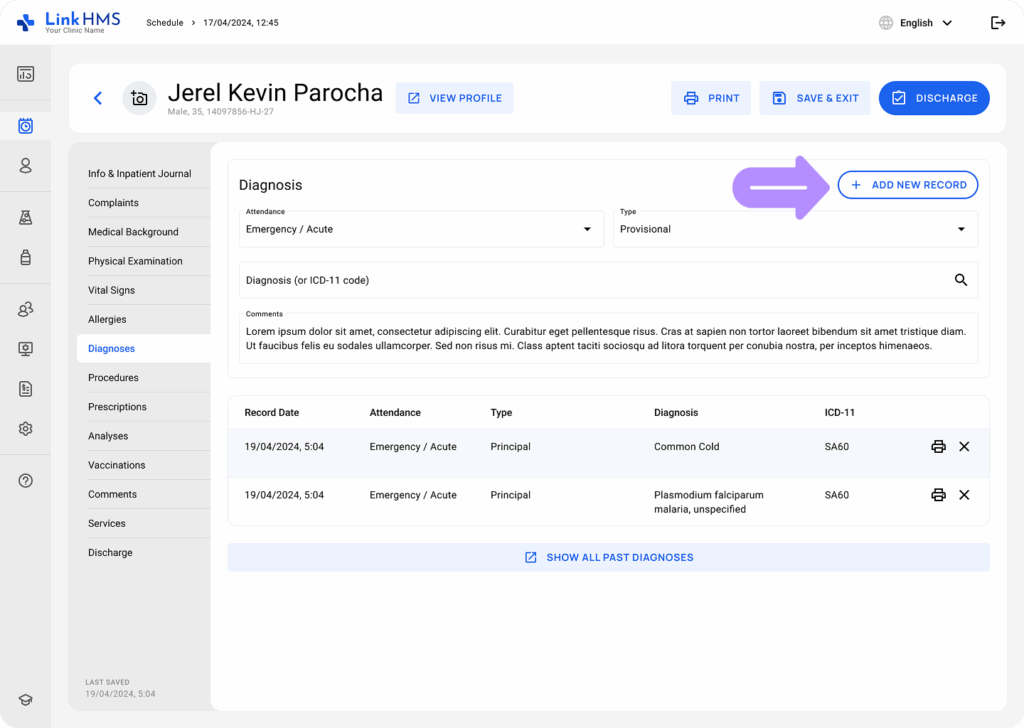The image size is (1024, 728).
Task: Print the Common Cold diagnosis record
Action: click(x=938, y=447)
